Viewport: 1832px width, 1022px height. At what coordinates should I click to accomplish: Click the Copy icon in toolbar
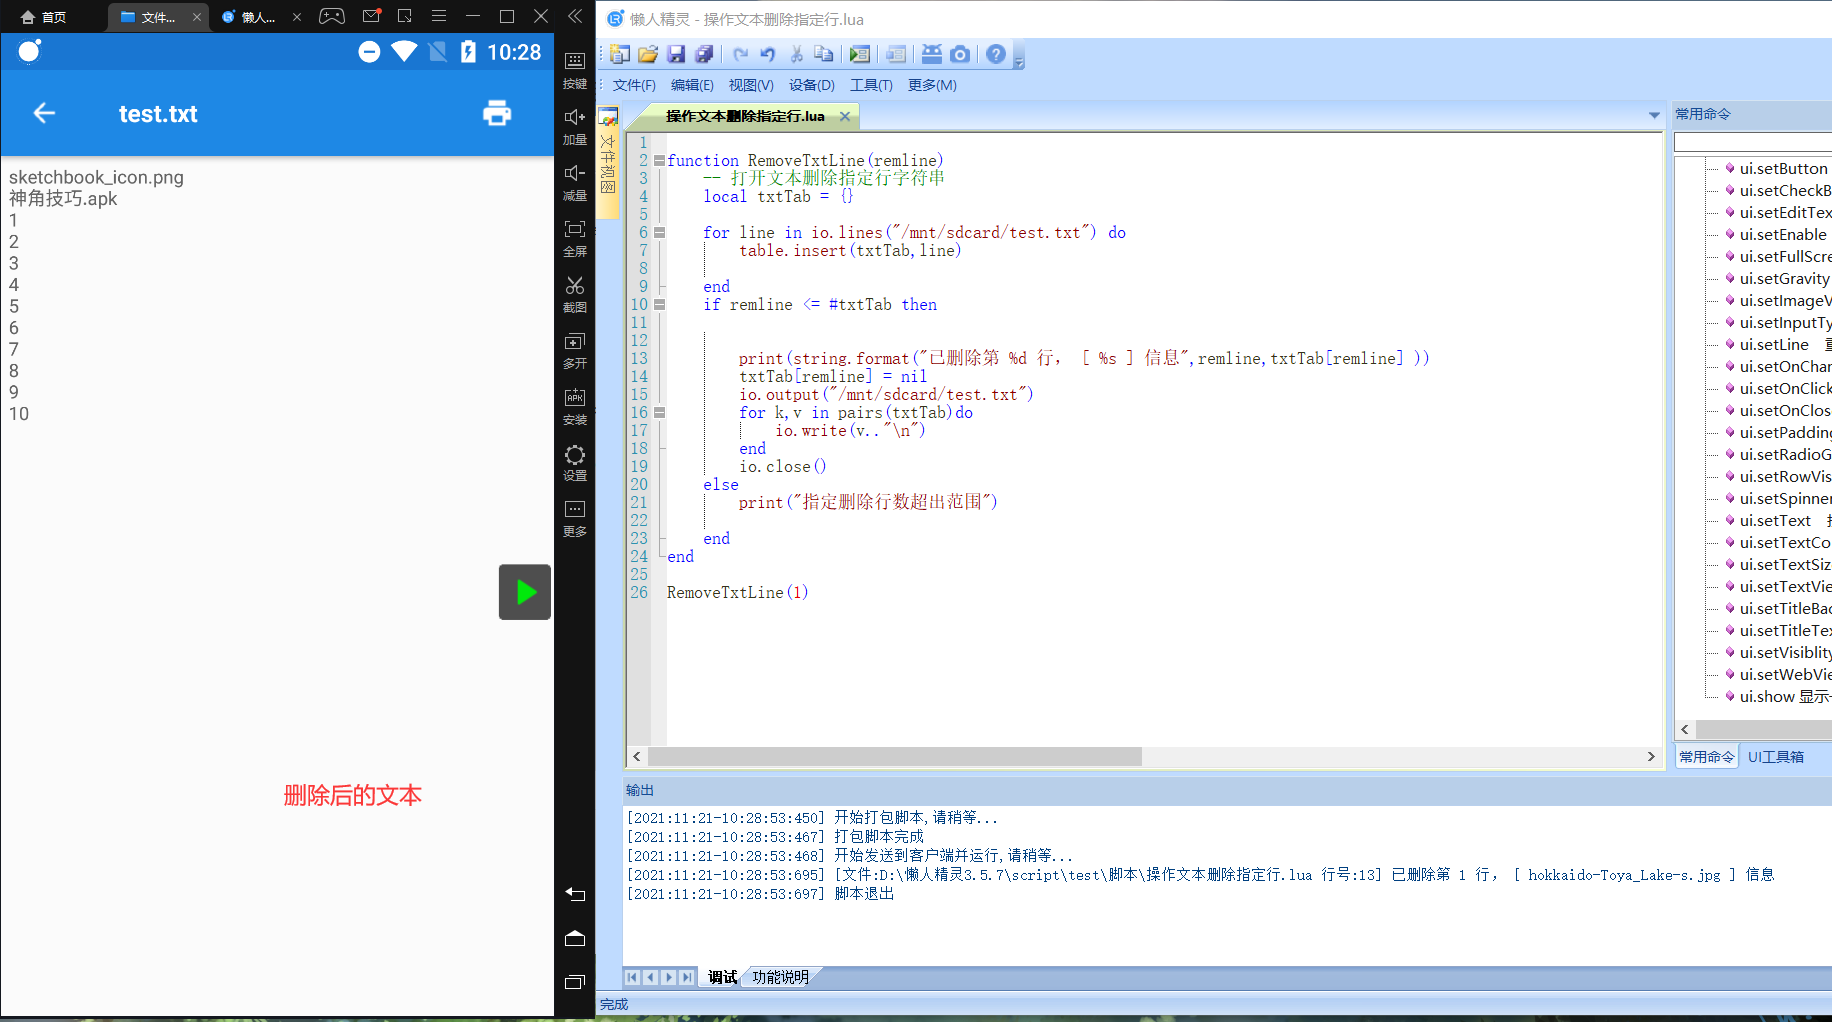[824, 55]
